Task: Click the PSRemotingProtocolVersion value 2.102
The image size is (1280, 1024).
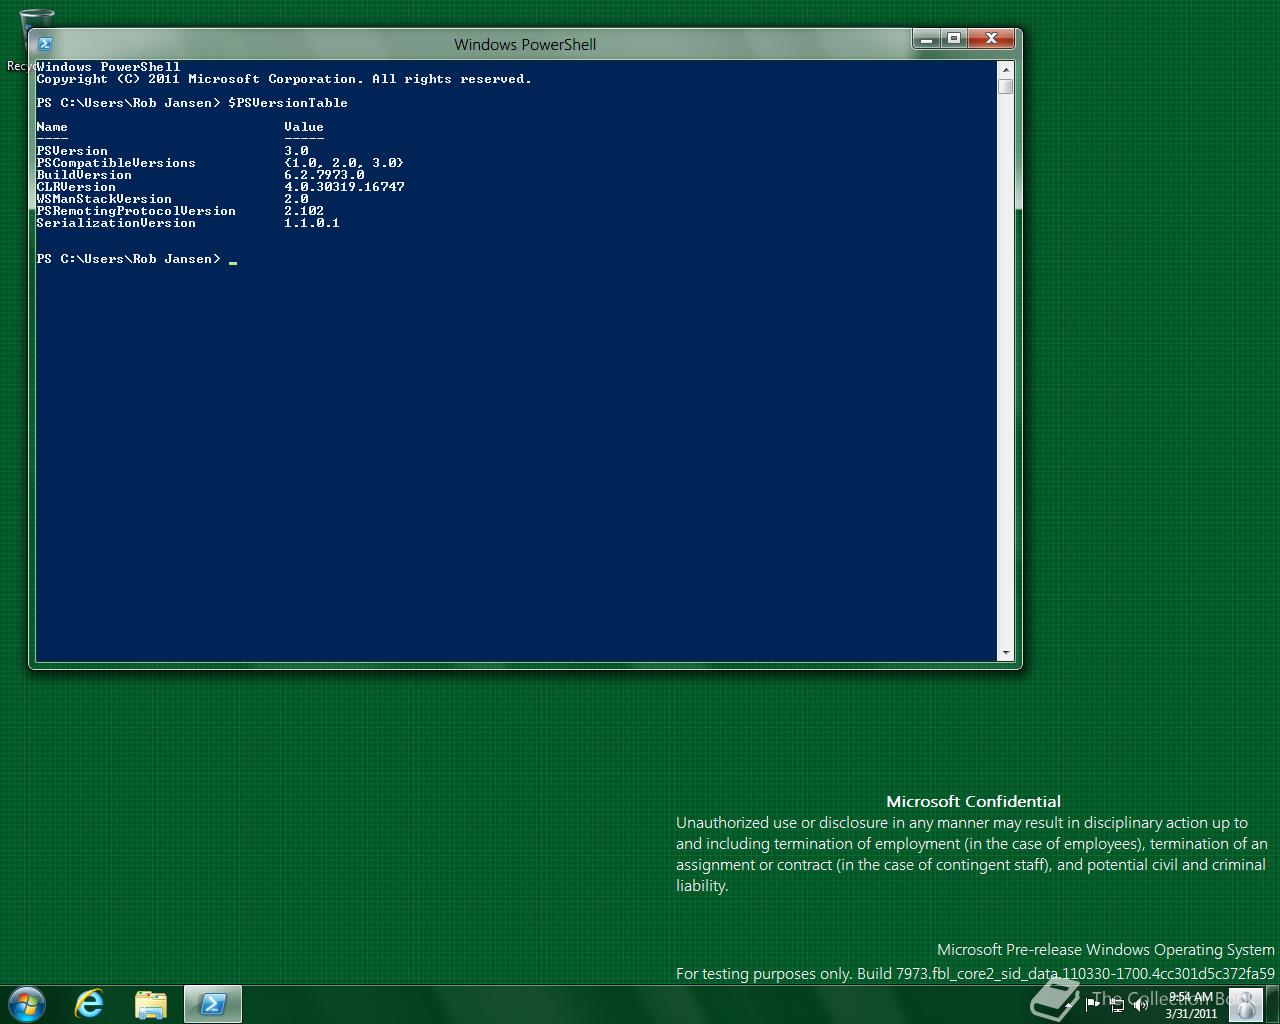Action: (x=304, y=211)
